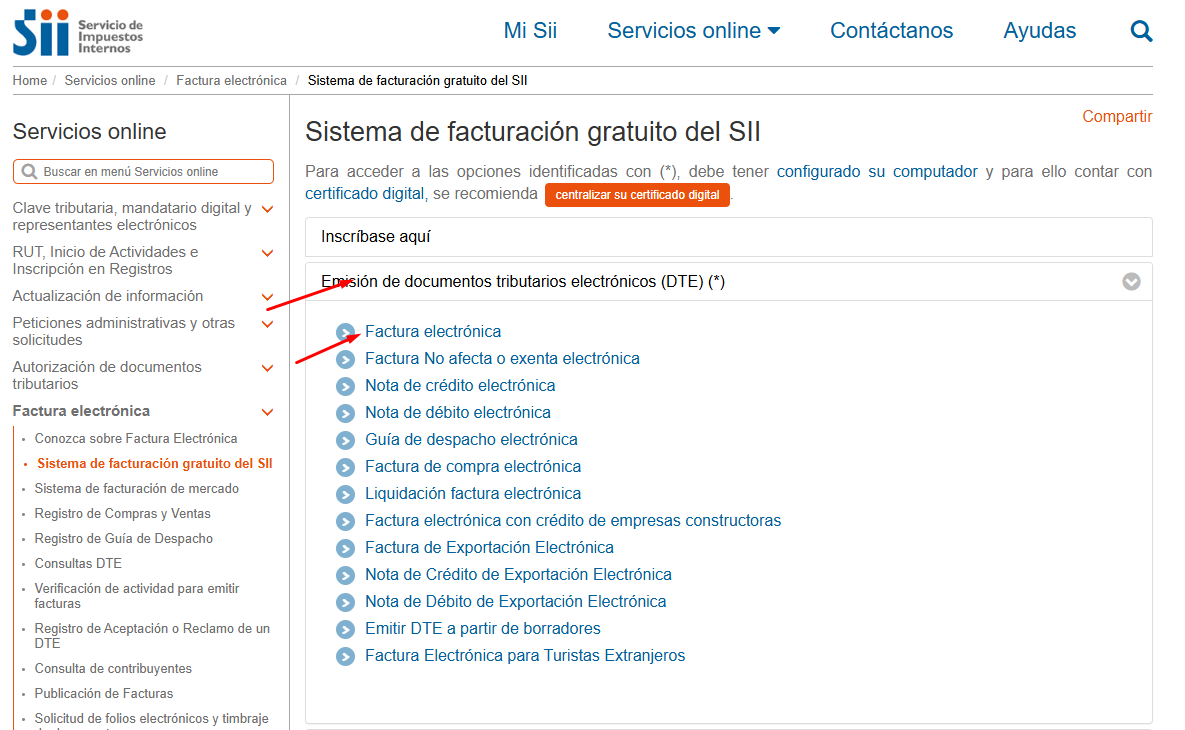1185x730 pixels.
Task: Select Sistema de facturación gratuito del SII item
Action: pos(155,464)
